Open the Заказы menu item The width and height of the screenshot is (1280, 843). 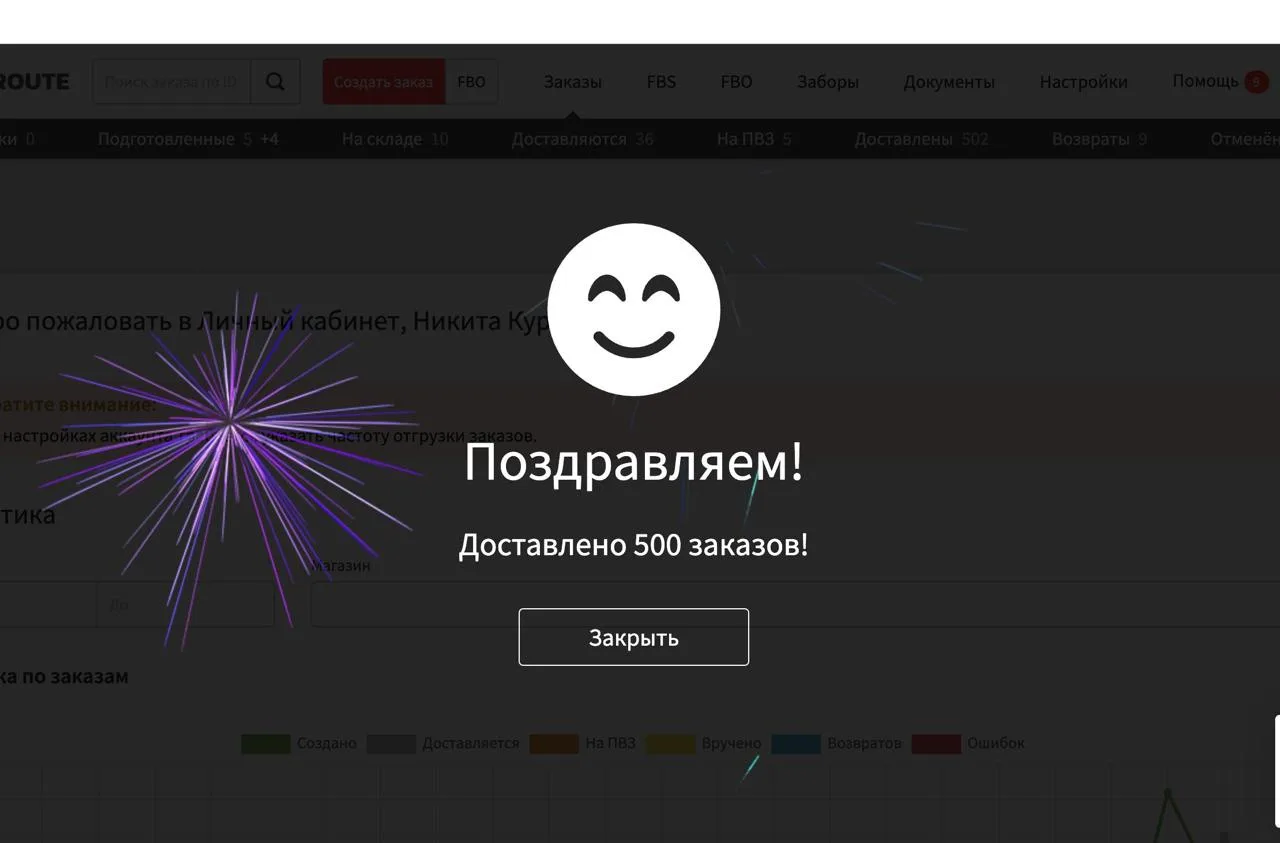(x=573, y=82)
